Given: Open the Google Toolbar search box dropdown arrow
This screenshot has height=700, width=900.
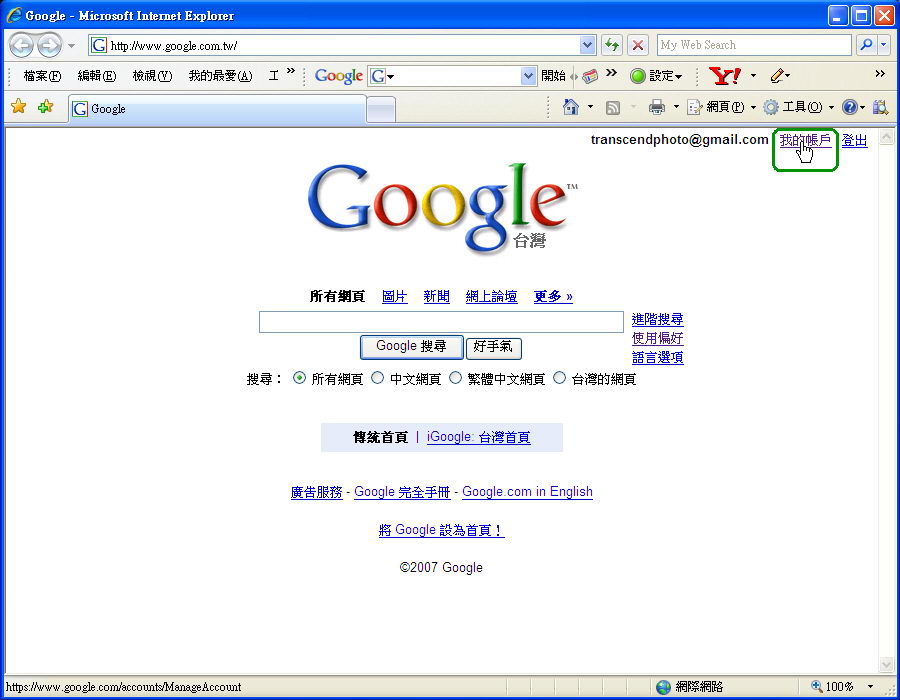Looking at the screenshot, I should 528,76.
